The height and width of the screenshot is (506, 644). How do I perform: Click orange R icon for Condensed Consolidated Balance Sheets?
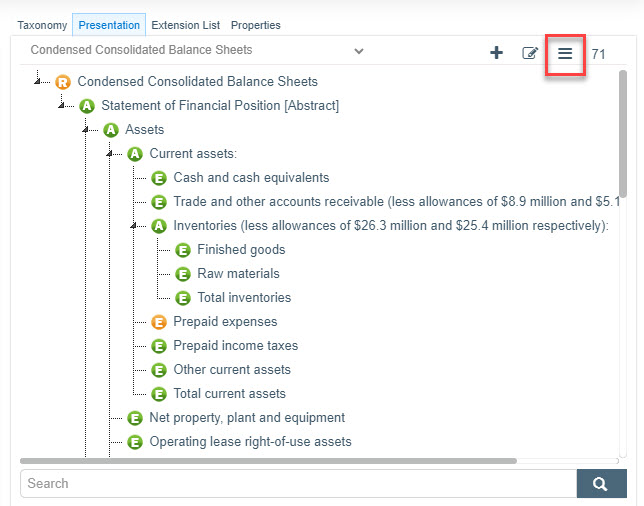tap(63, 82)
